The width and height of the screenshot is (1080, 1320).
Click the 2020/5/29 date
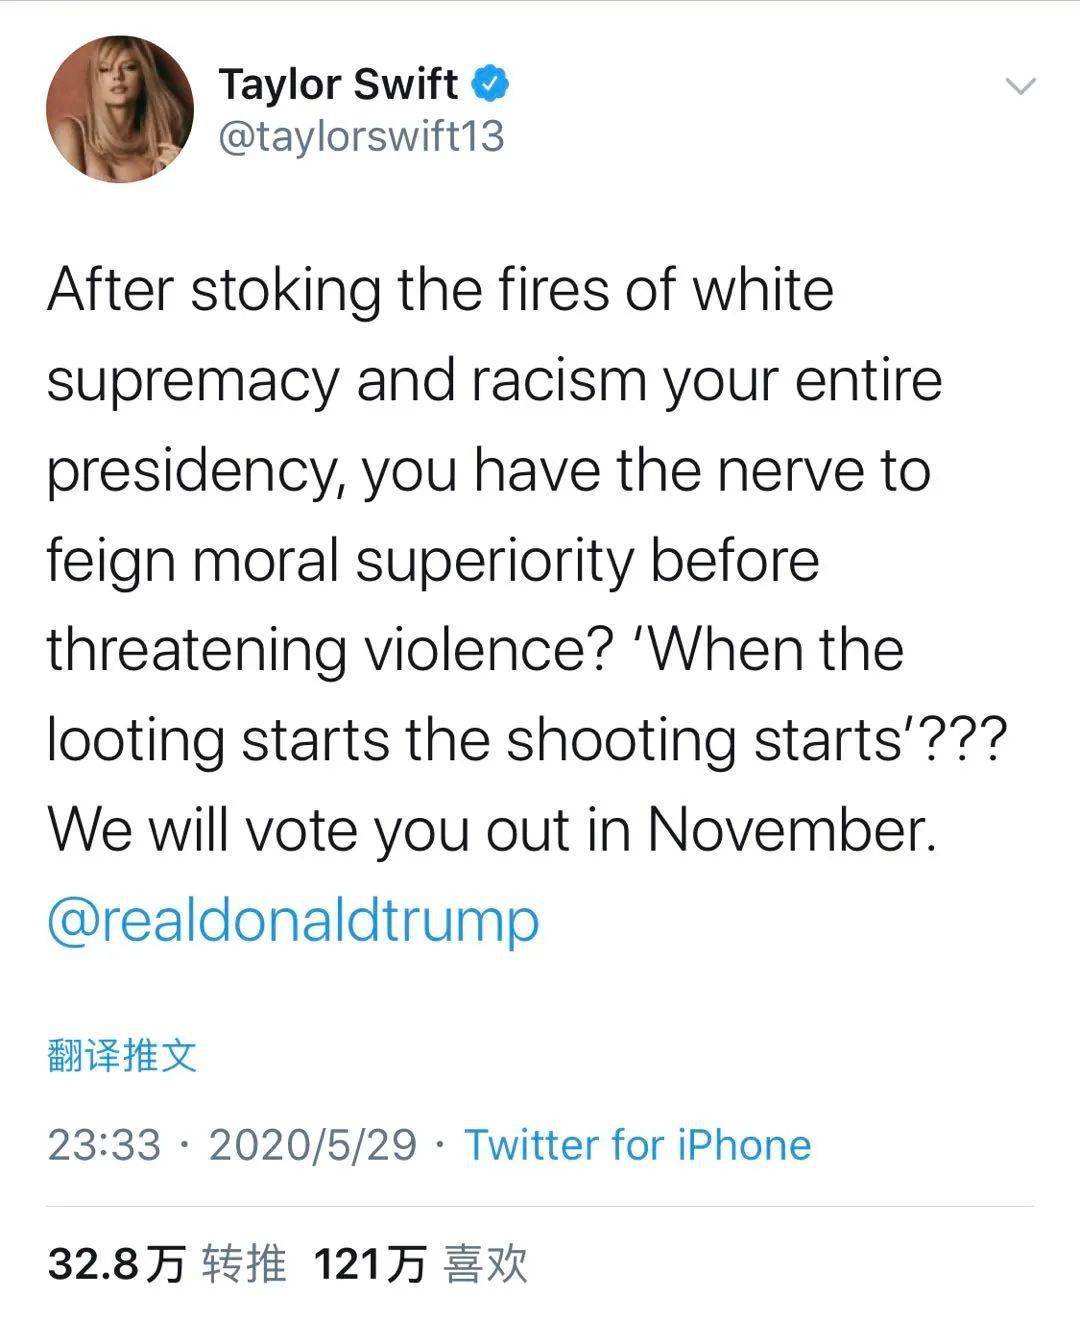click(312, 1145)
